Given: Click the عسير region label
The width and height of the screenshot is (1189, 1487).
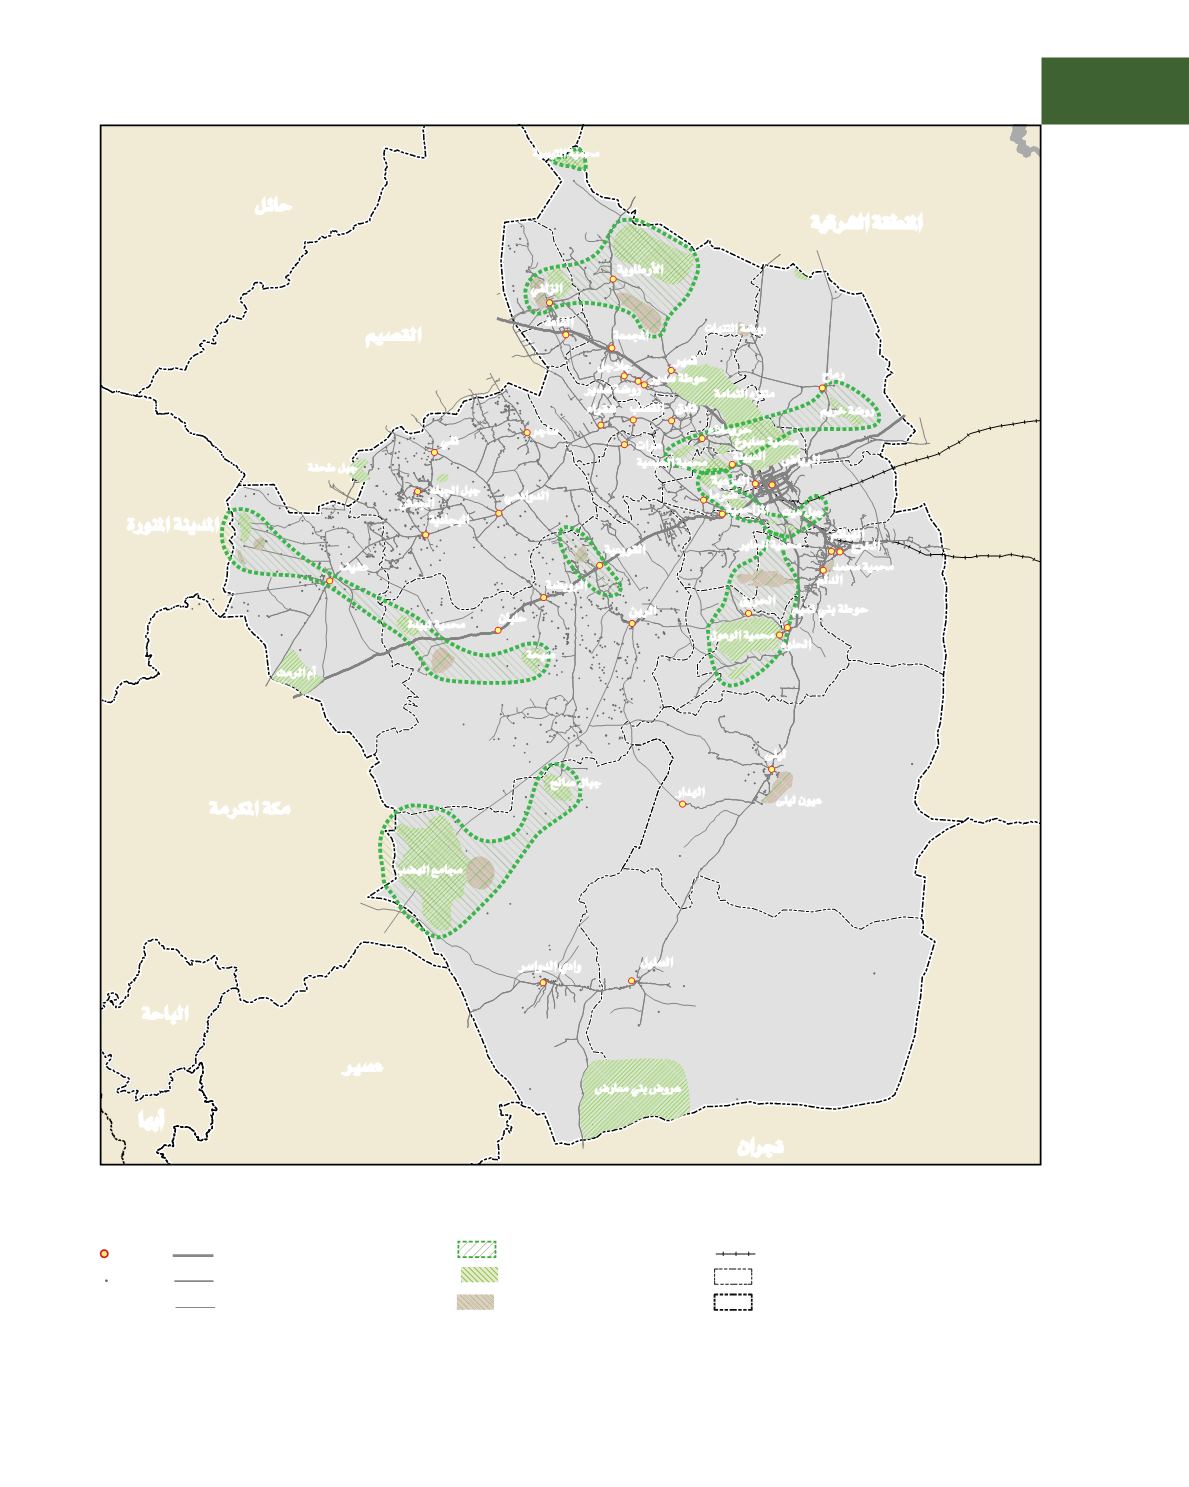Looking at the screenshot, I should pyautogui.click(x=361, y=1068).
